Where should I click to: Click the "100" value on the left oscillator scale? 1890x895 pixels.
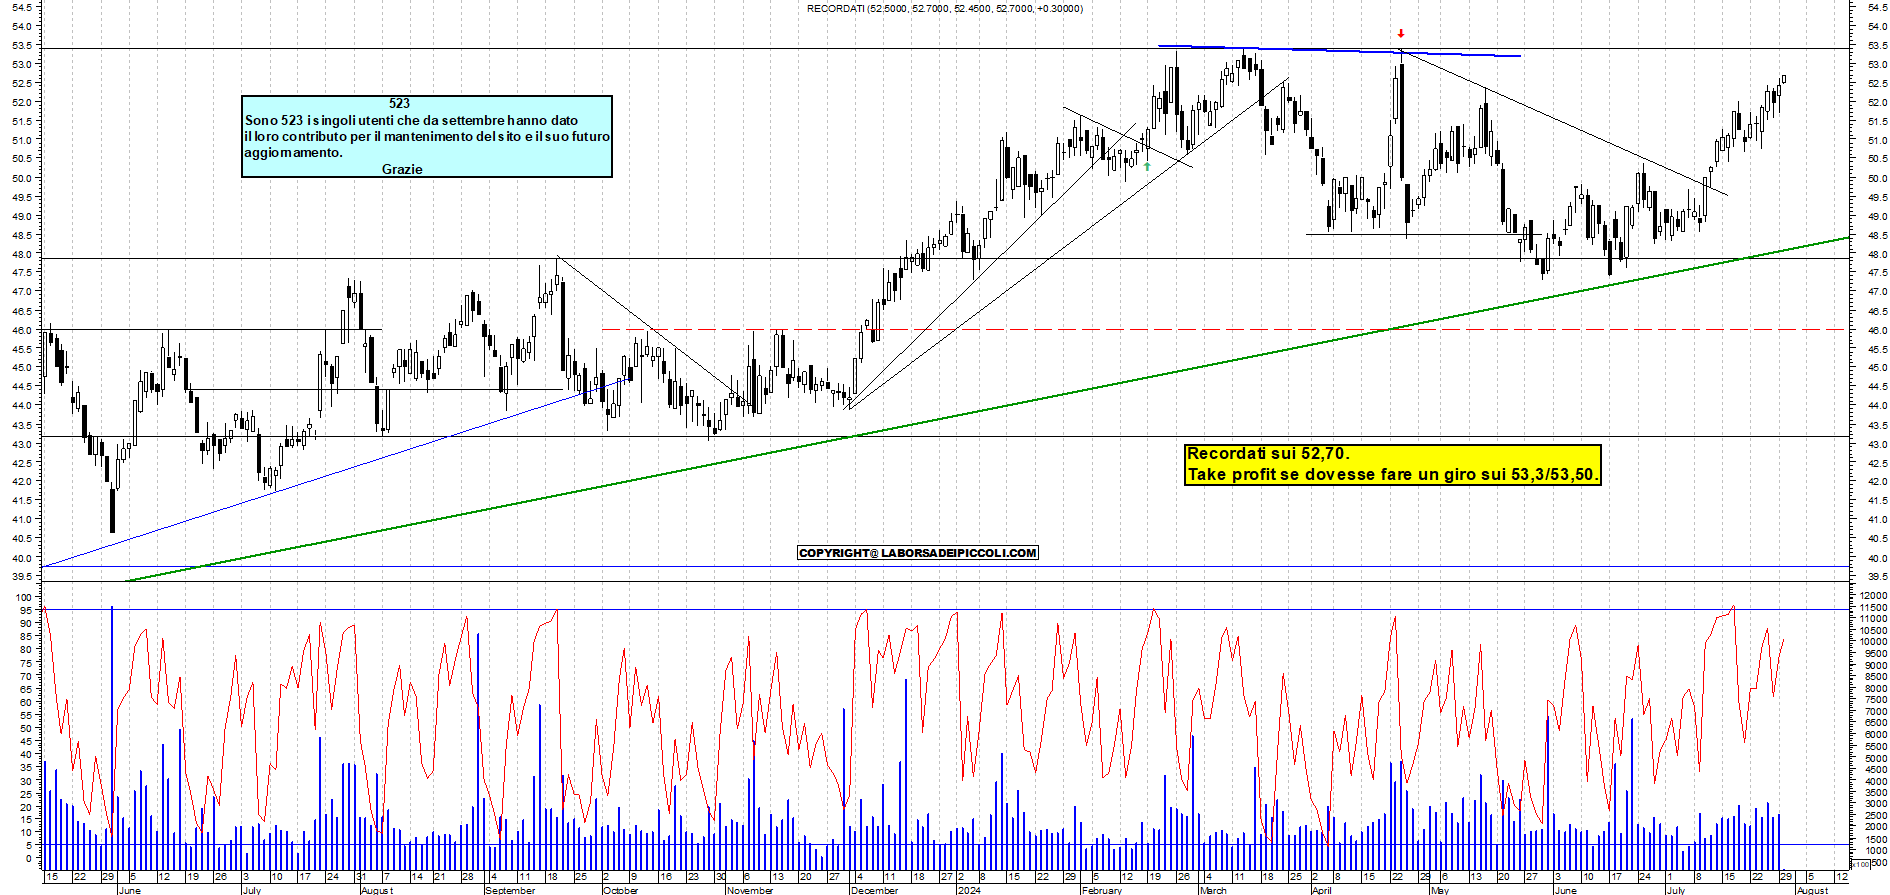24,597
